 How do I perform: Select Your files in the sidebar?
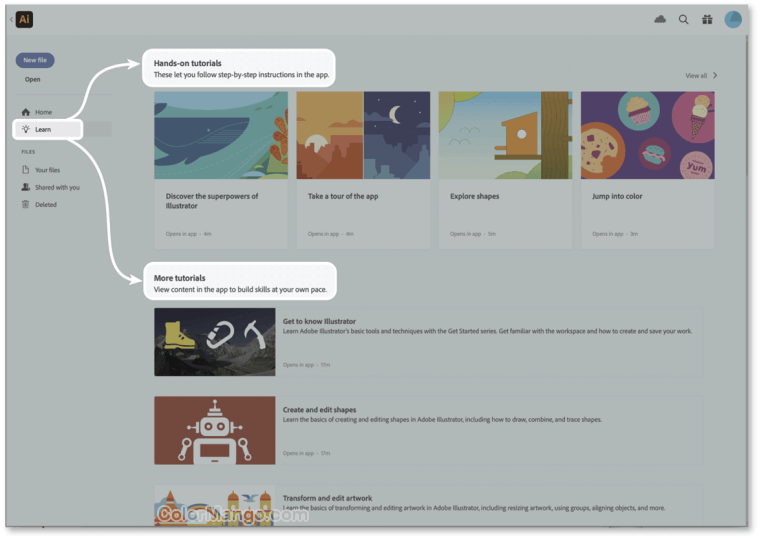(x=48, y=171)
